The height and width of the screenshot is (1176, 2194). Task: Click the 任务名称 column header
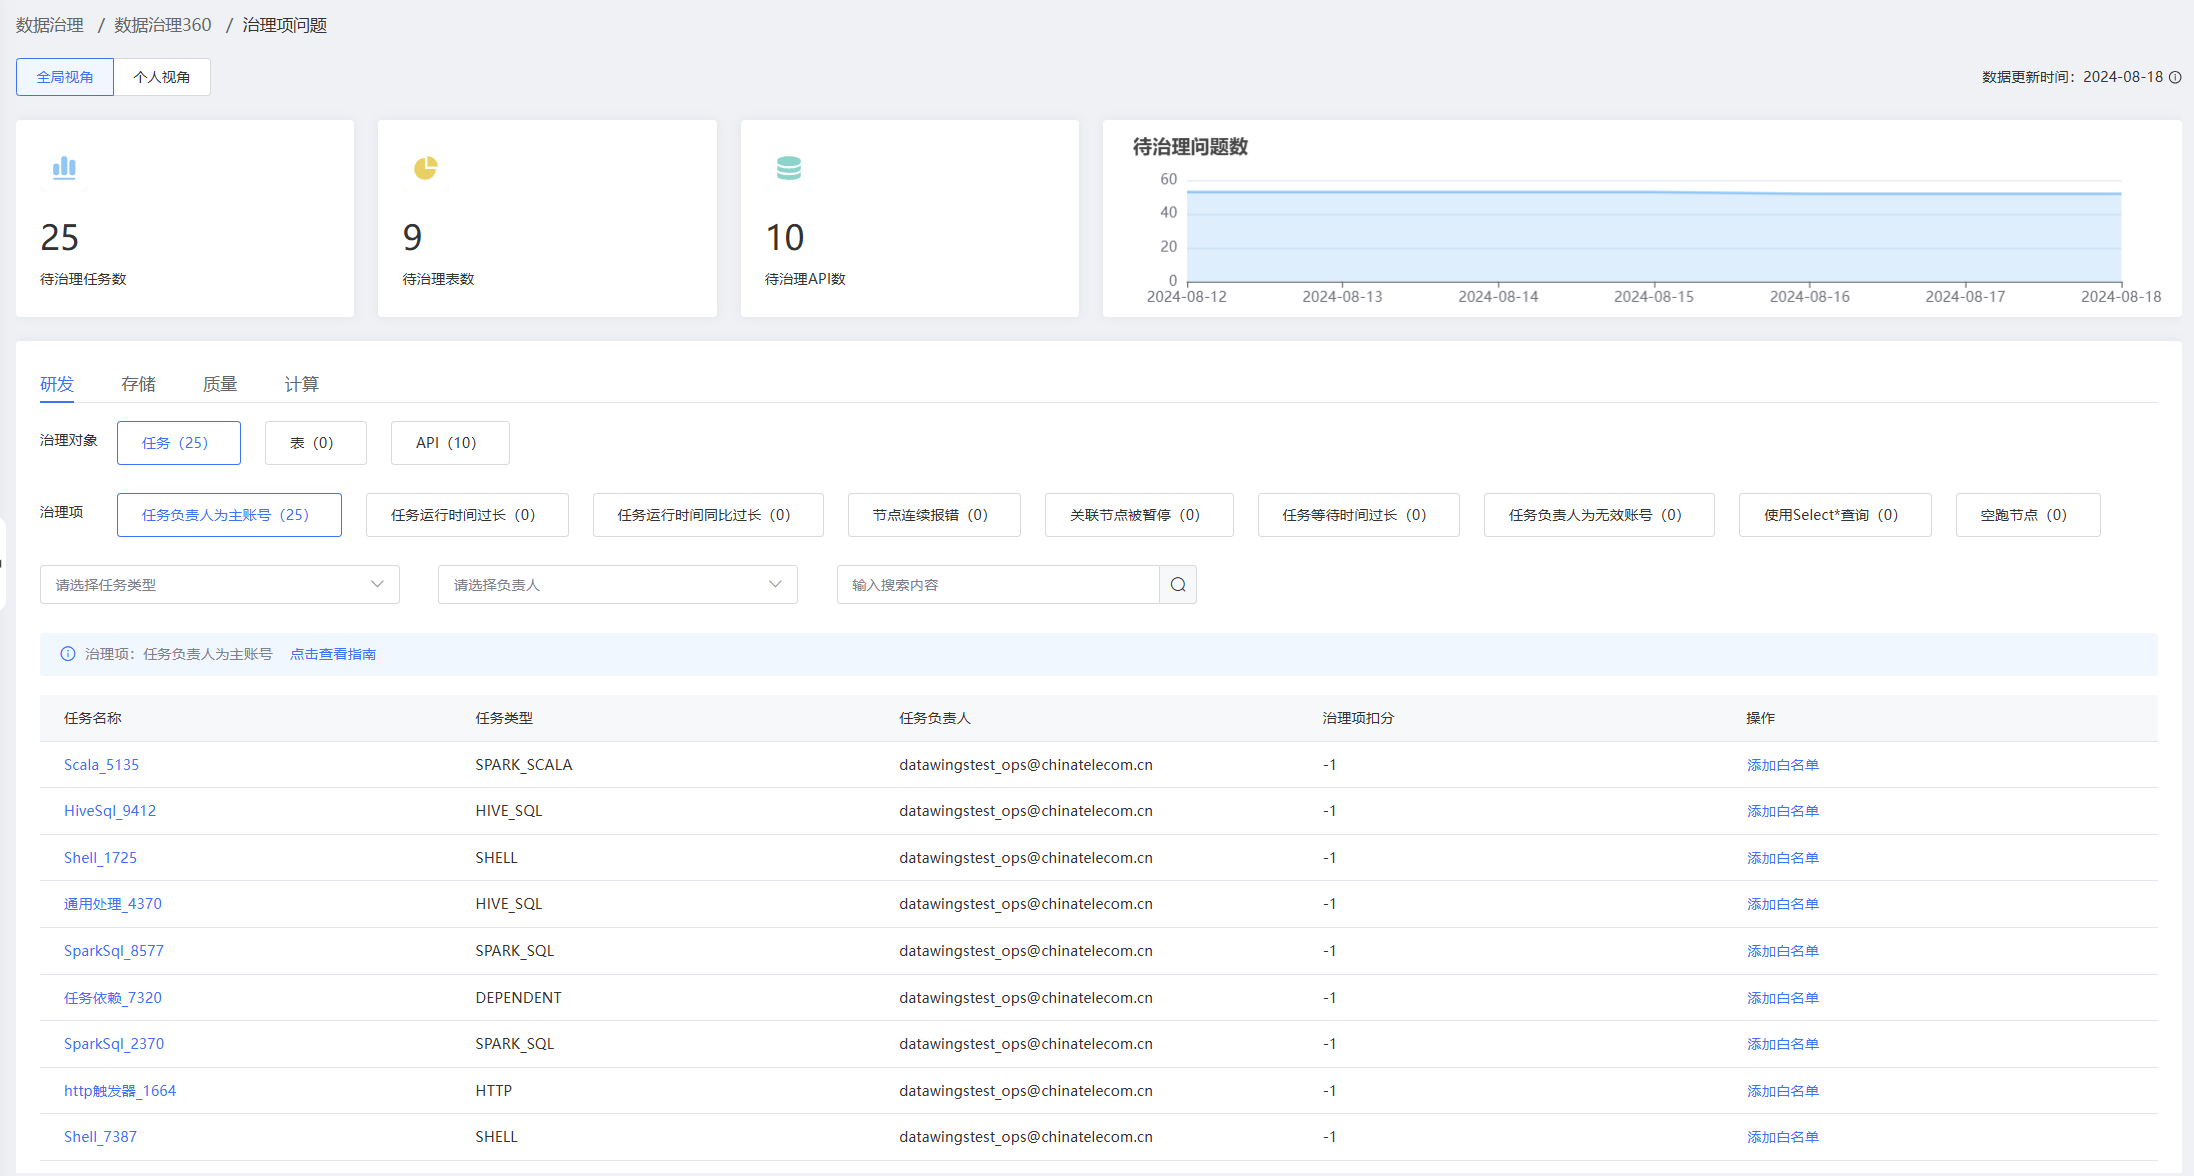tap(93, 718)
